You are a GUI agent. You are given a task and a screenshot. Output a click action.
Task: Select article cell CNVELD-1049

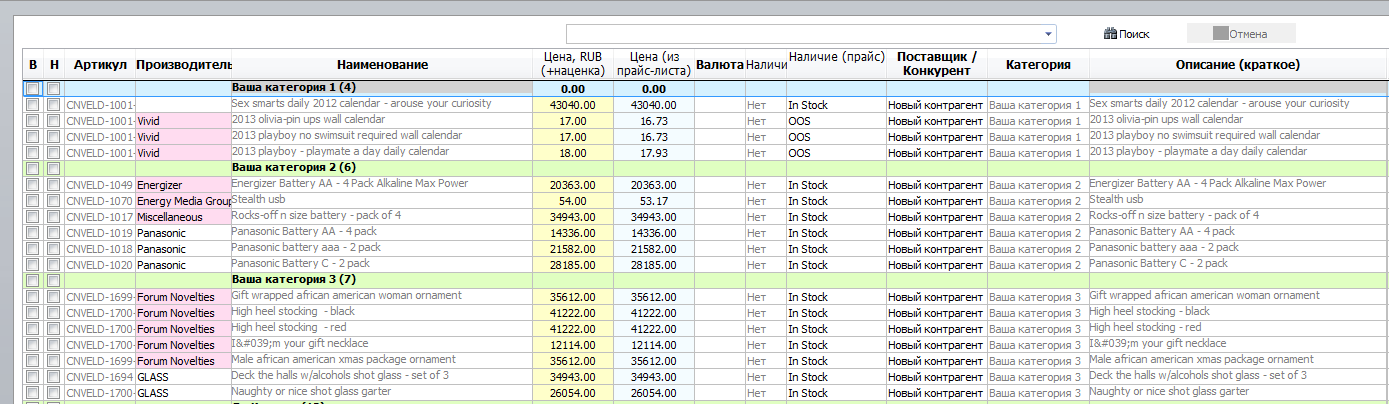click(x=99, y=185)
